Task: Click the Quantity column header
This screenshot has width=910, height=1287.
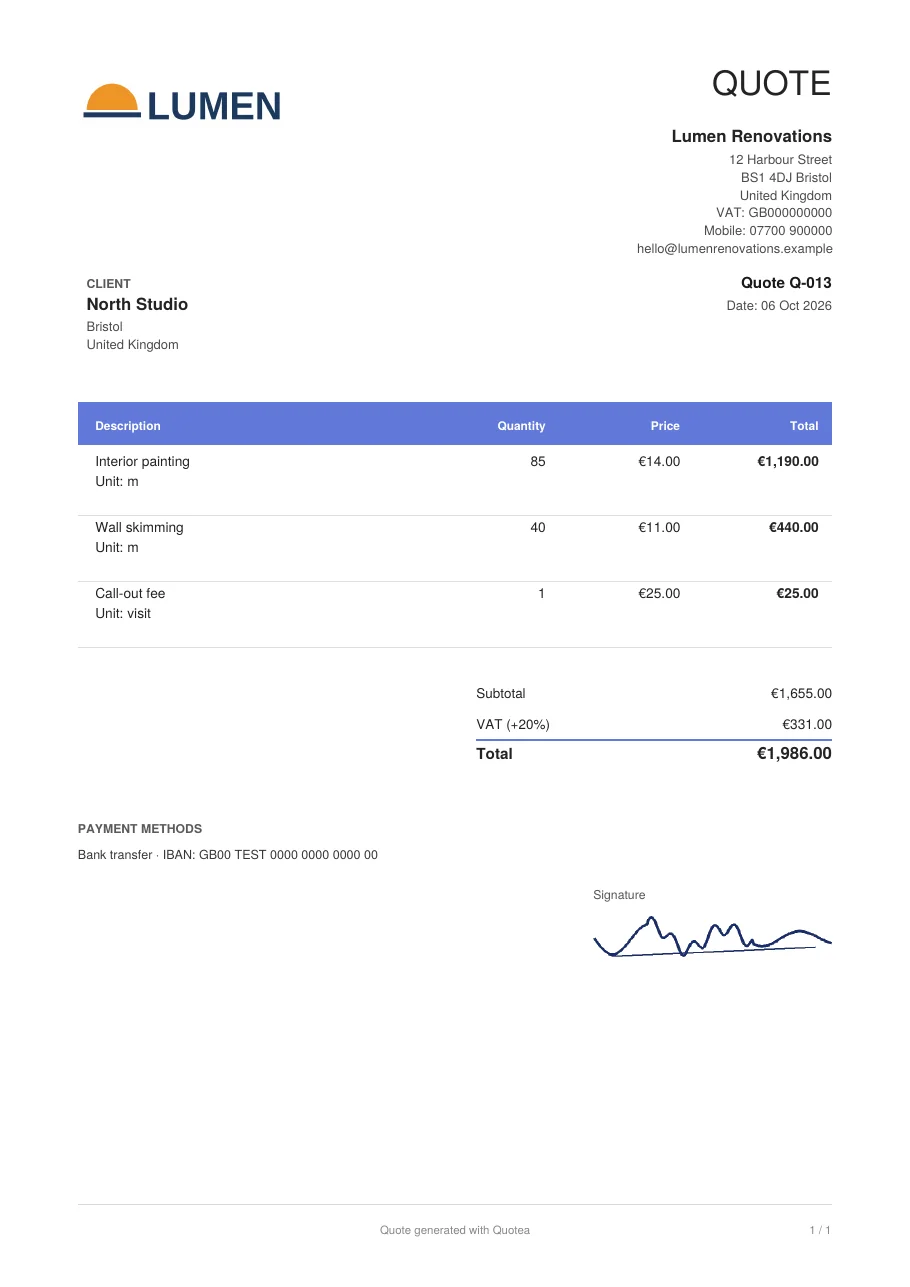Action: (x=521, y=426)
